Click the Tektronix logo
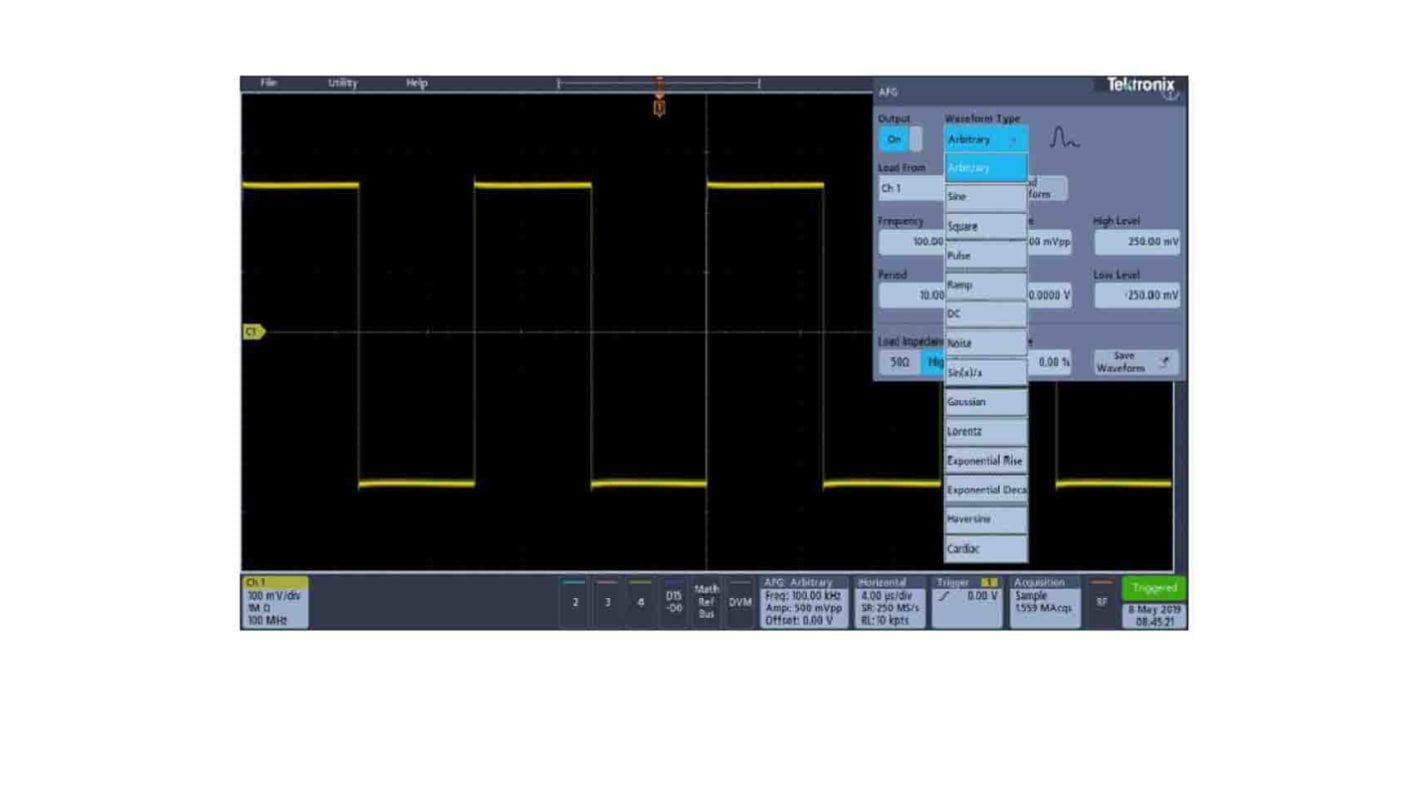 click(1140, 86)
